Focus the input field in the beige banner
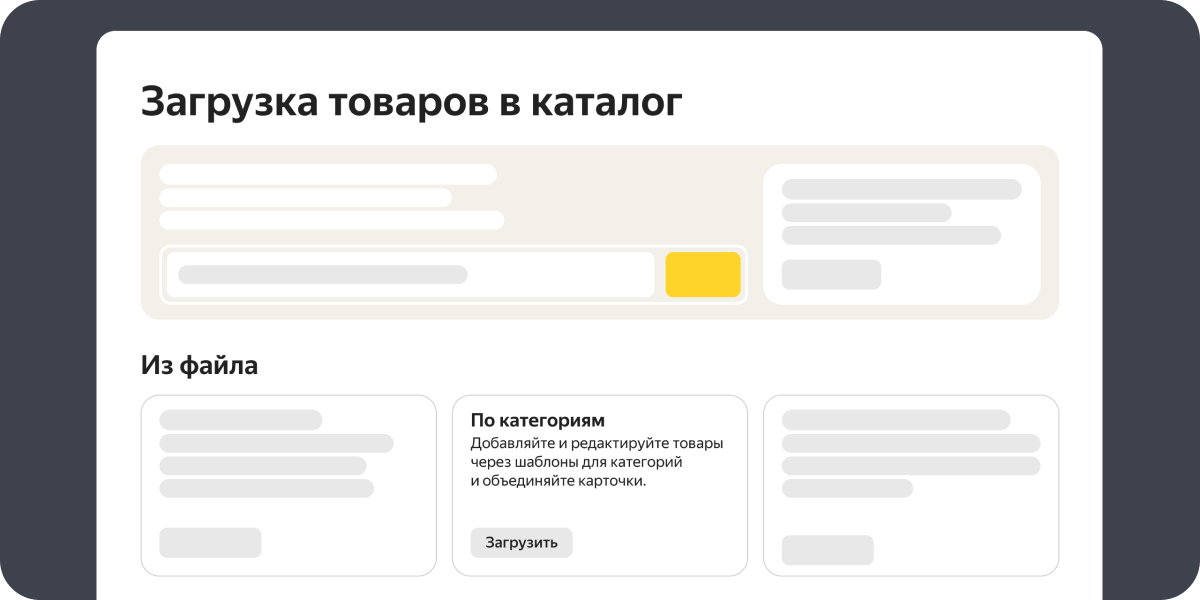The image size is (1200, 600). click(410, 275)
